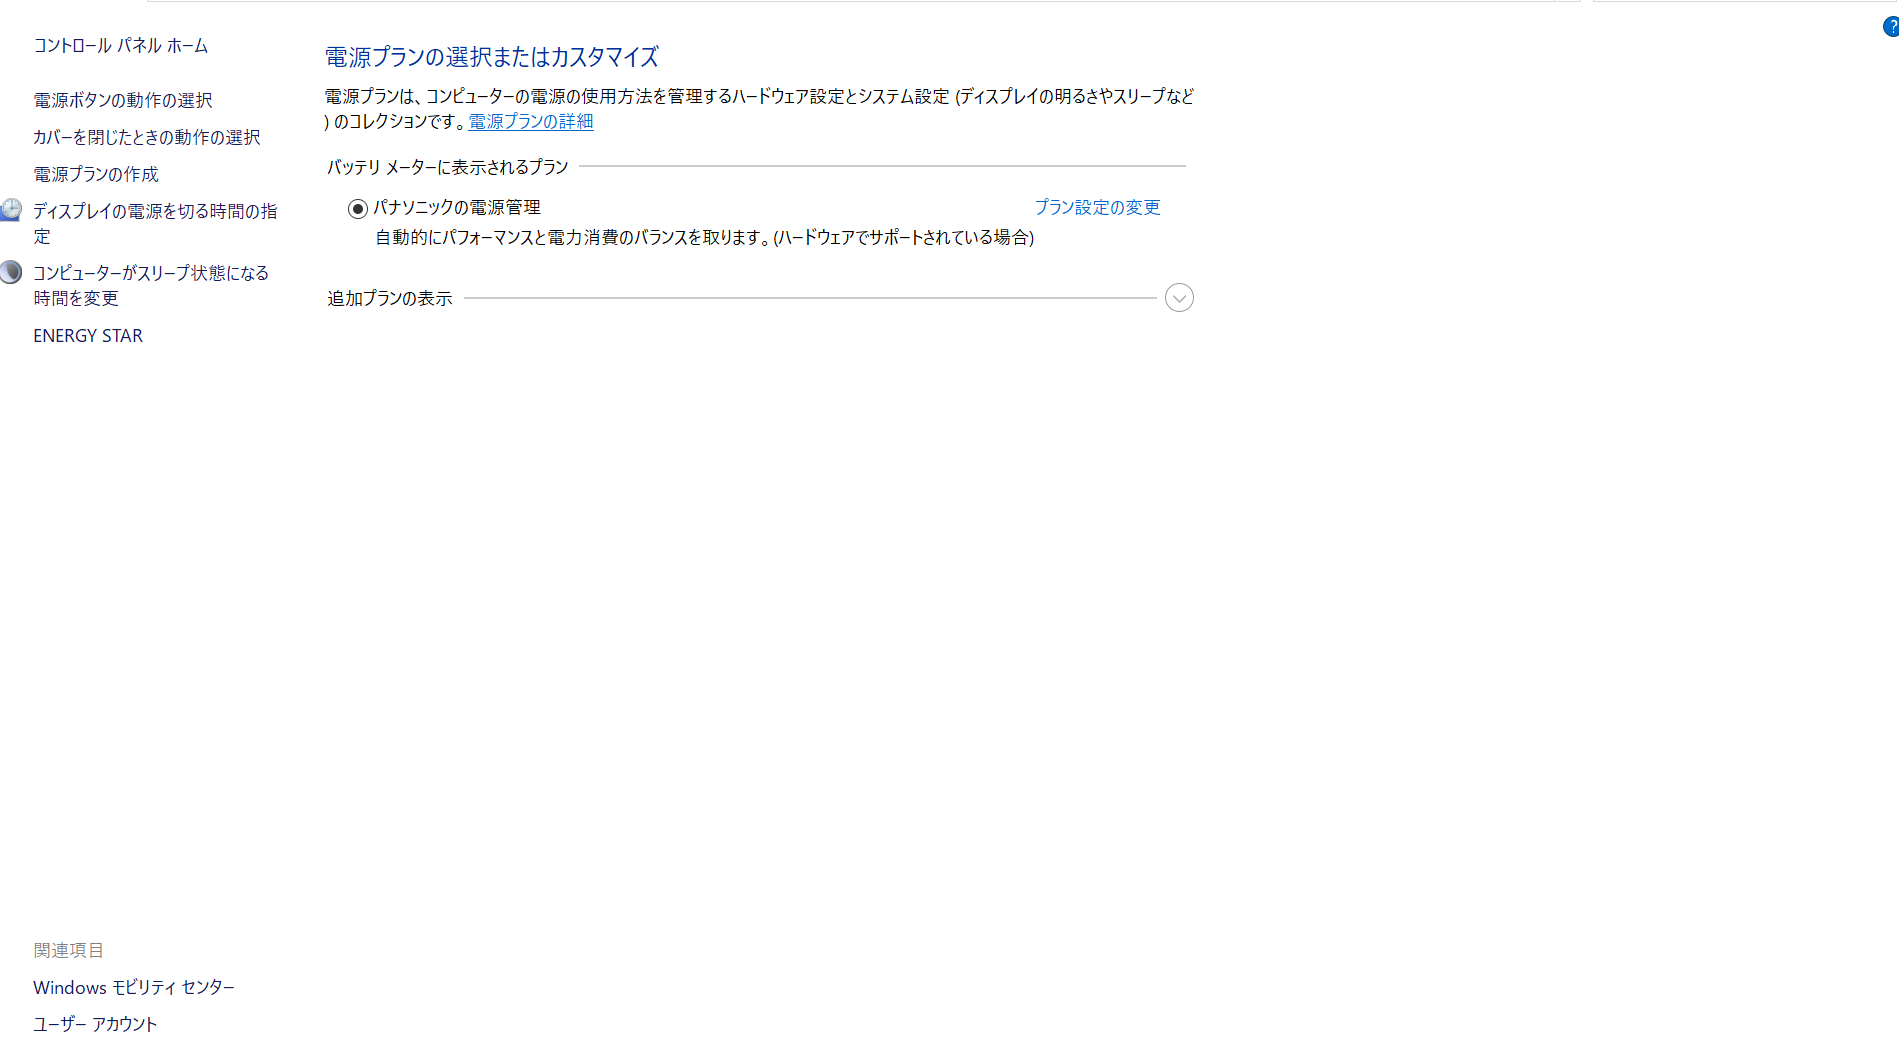Click the ENERGY STAR link
The image size is (1899, 1061).
88,336
